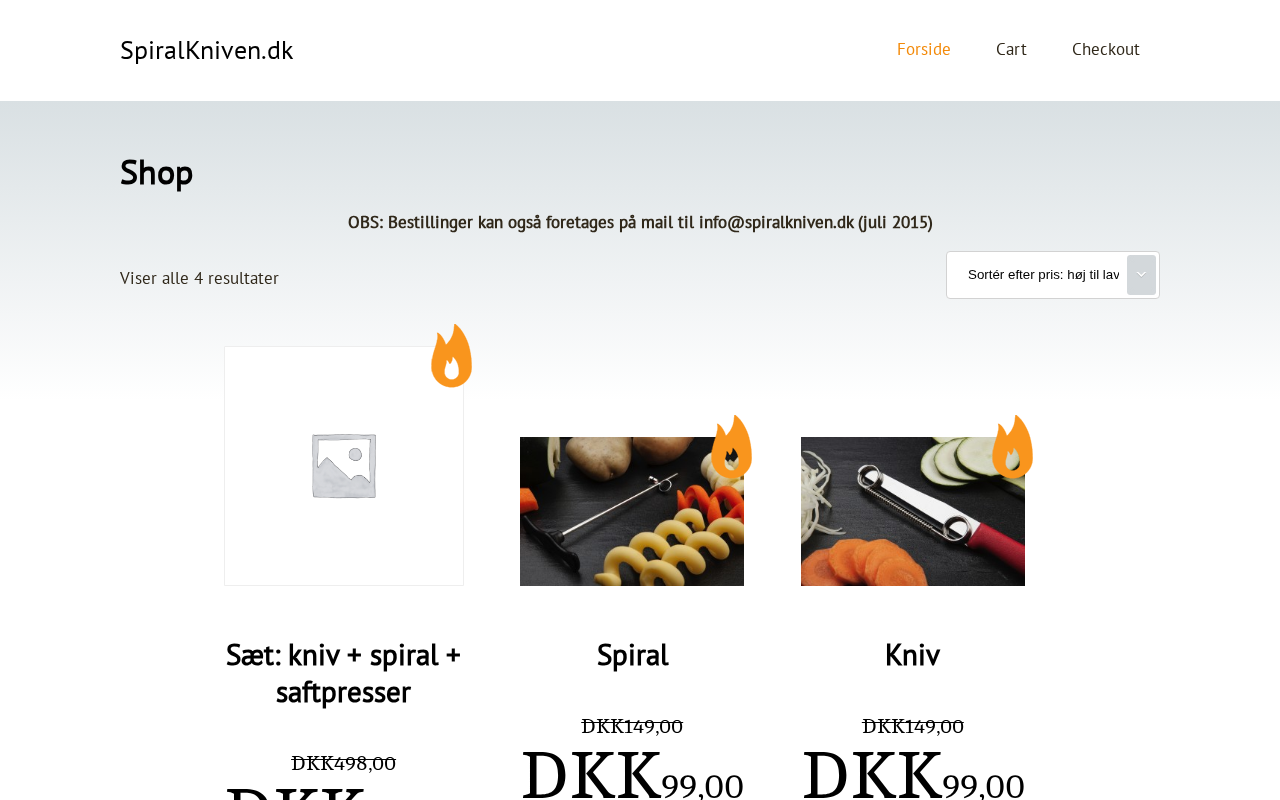
Task: Click the flame sale badge on Kniv photo
Action: 1013,447
